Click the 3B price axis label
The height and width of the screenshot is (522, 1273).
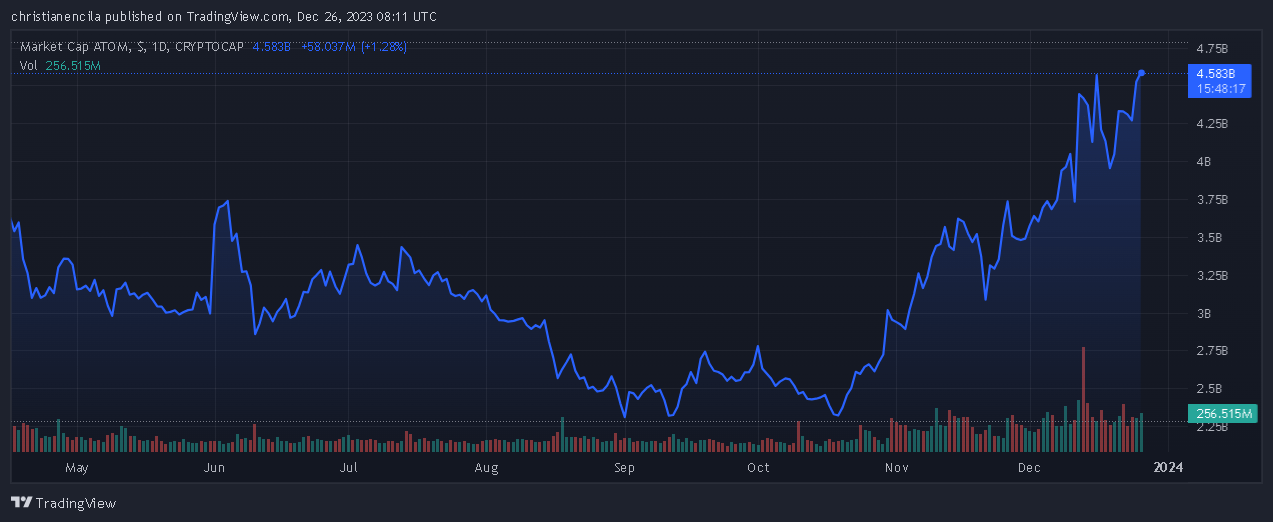click(x=1204, y=313)
